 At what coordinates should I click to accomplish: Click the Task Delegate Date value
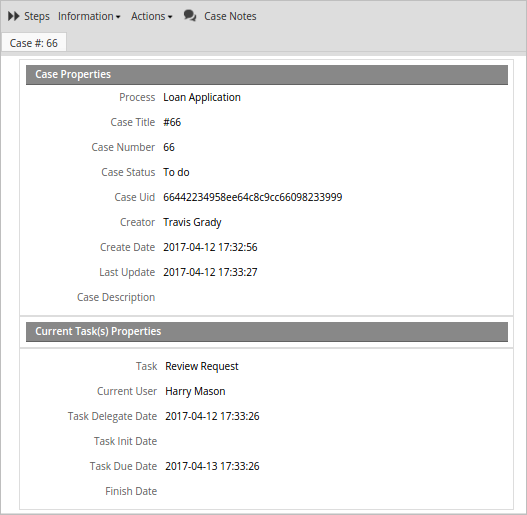point(212,417)
